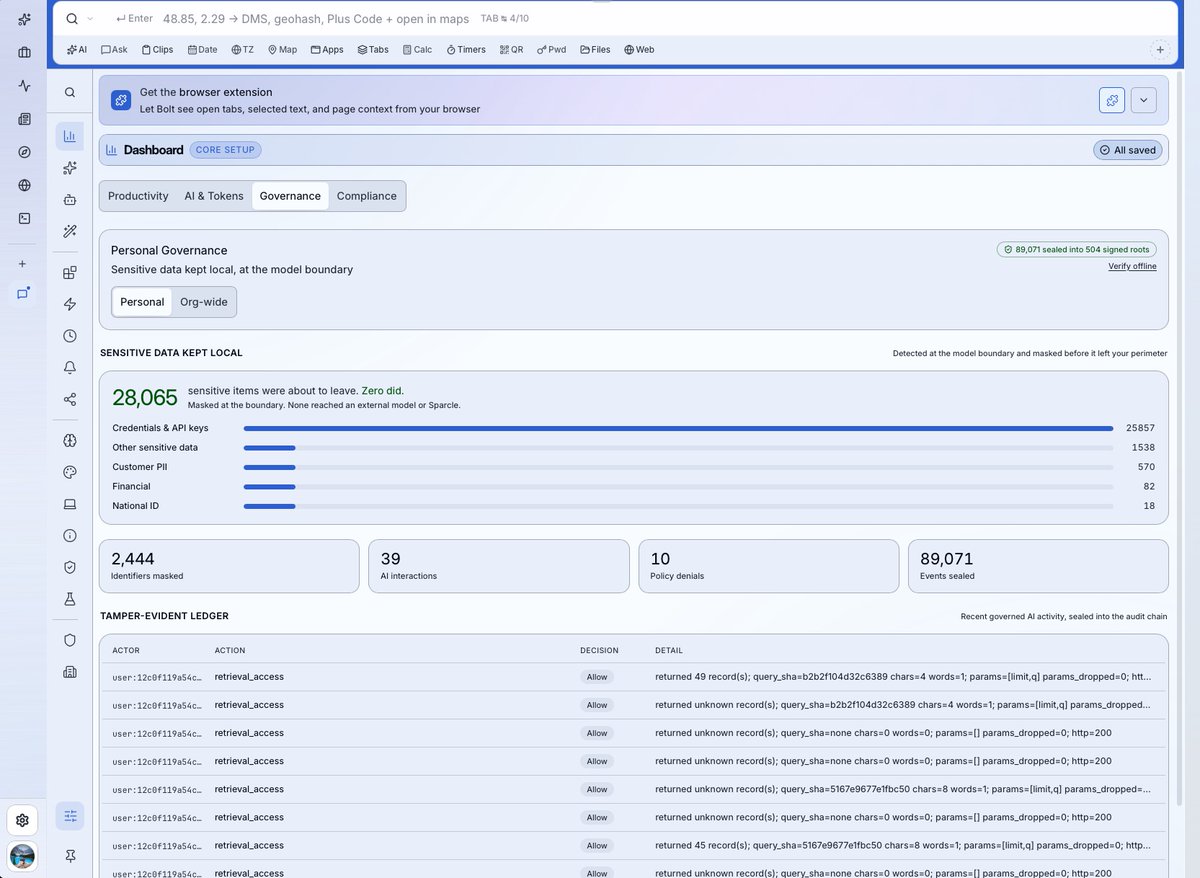Open the terminal icon in the left rail
This screenshot has height=878, width=1200.
(24, 218)
